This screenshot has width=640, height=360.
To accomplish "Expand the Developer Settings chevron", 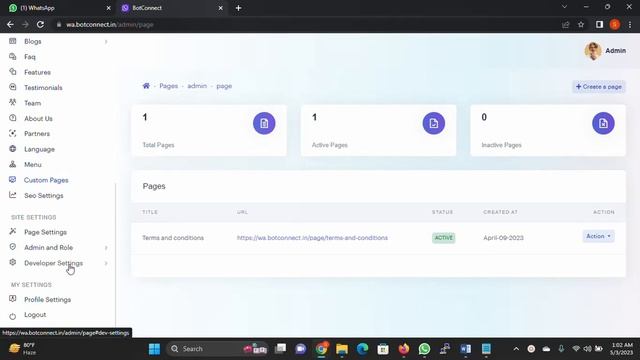I will [x=106, y=263].
